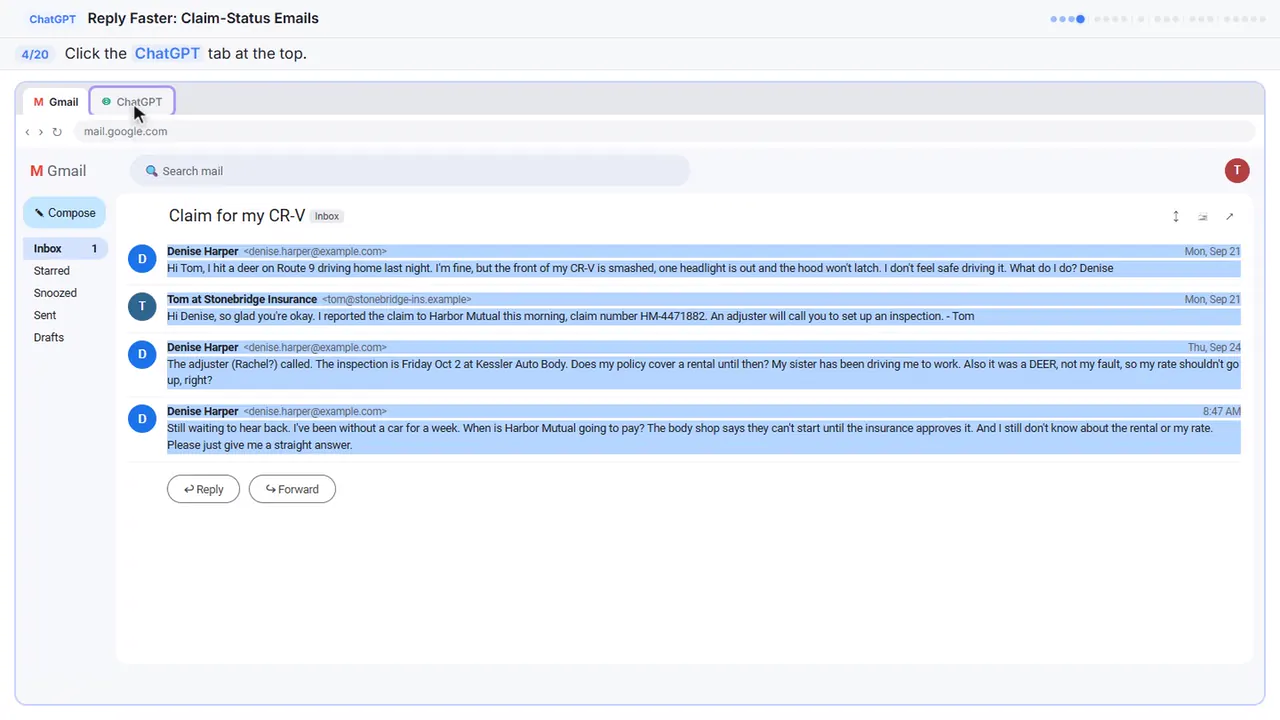Open the Starred folder
1280x720 pixels.
(52, 271)
